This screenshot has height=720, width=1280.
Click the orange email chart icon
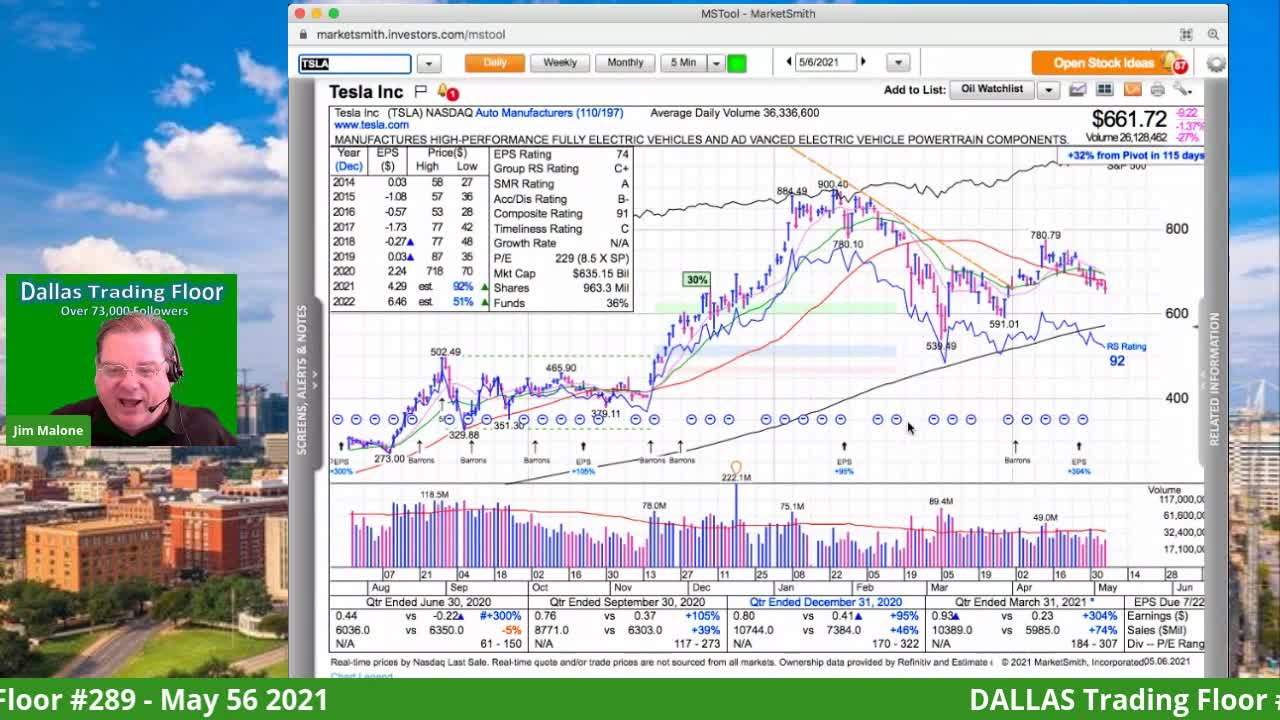pyautogui.click(x=1132, y=90)
